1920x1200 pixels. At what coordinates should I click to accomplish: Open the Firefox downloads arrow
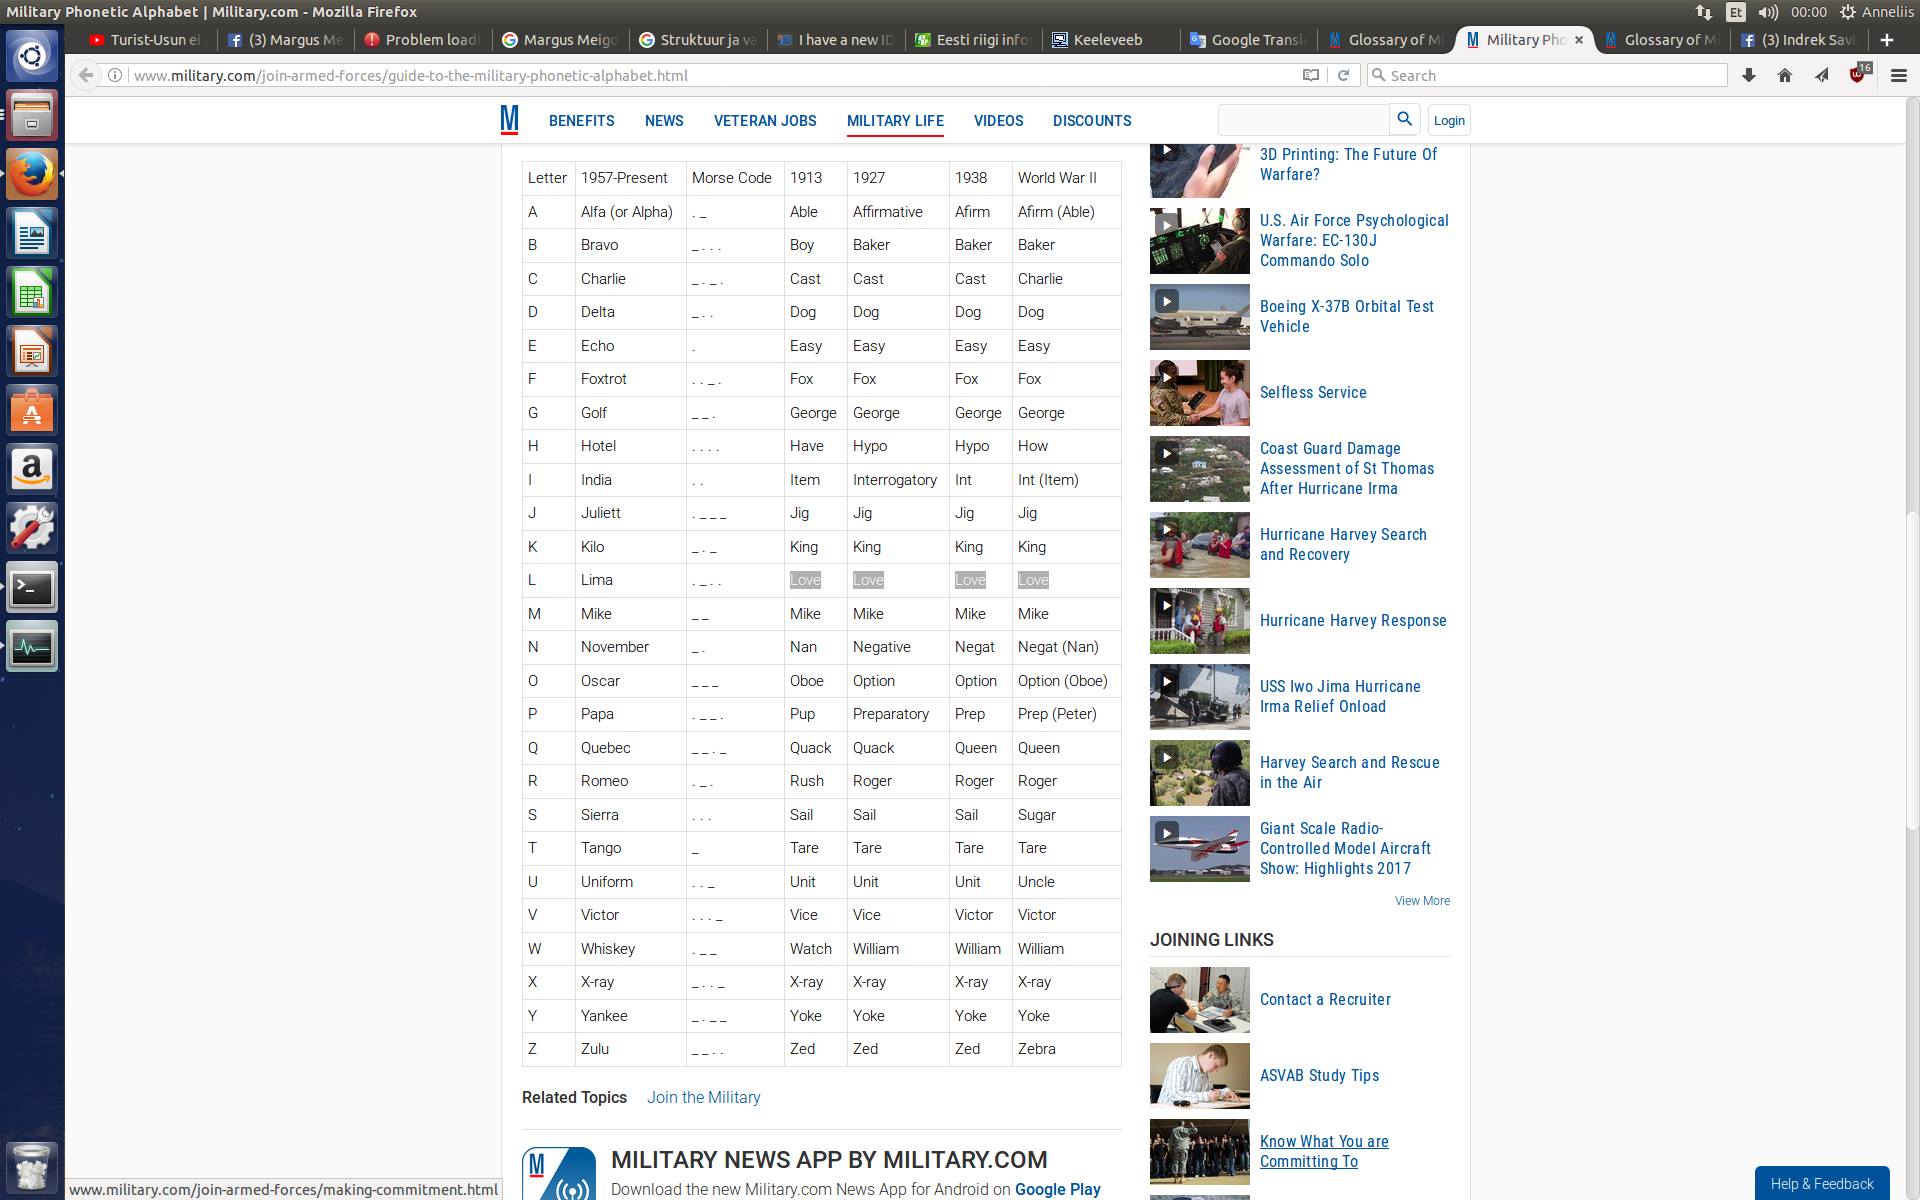coord(1749,75)
